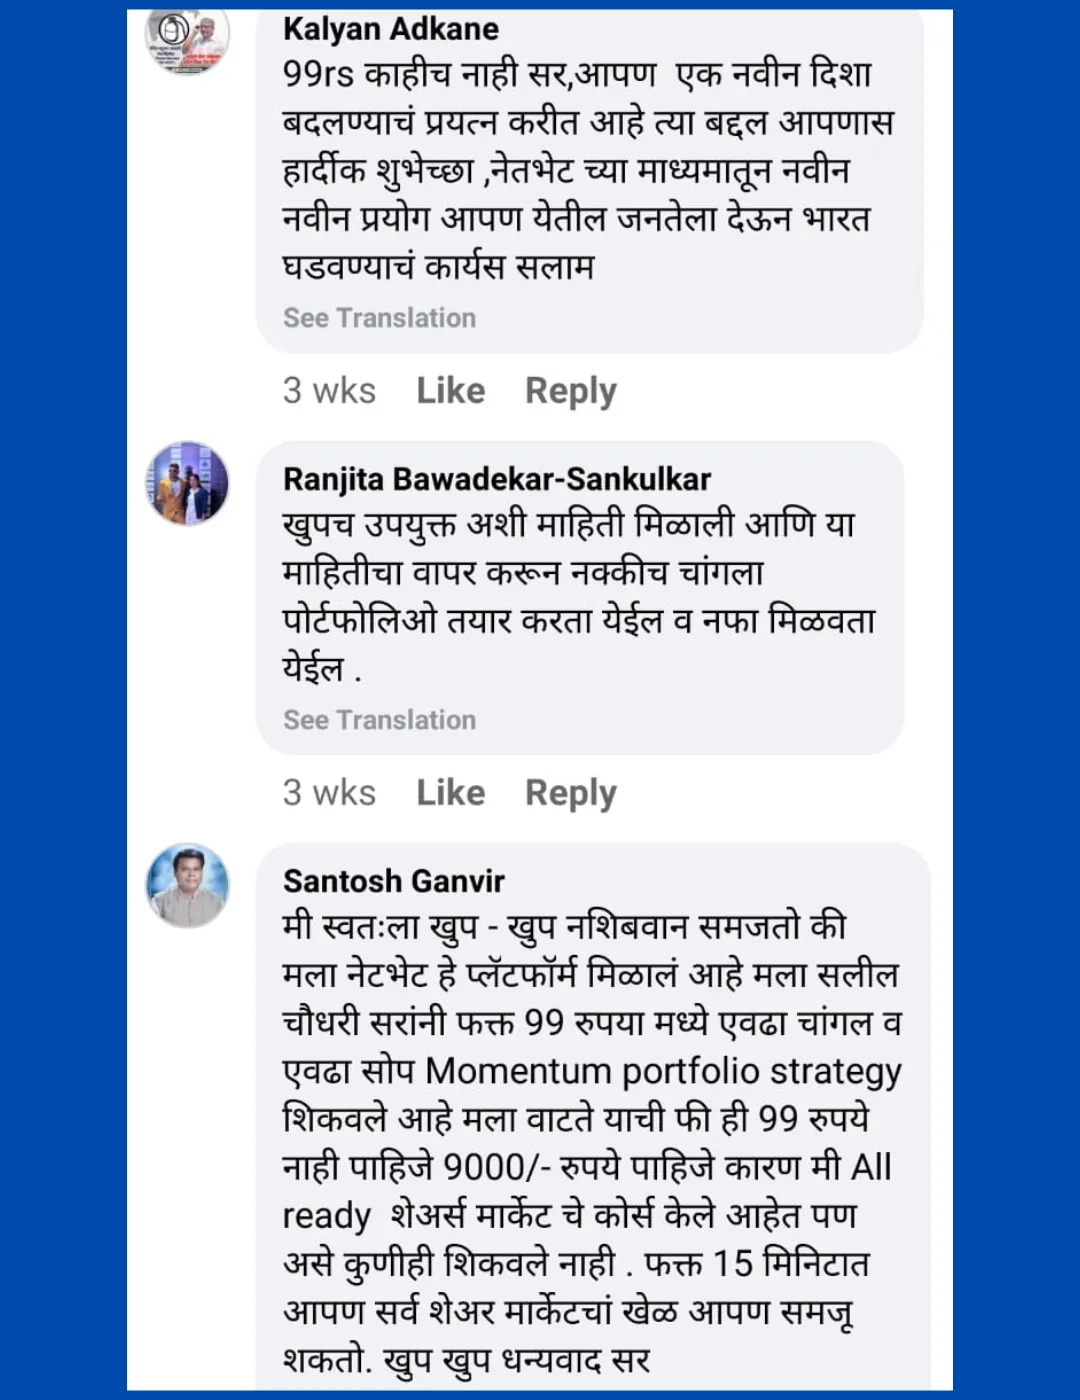Click the word "ready" in Santosh's comment
1080x1400 pixels.
(326, 1216)
